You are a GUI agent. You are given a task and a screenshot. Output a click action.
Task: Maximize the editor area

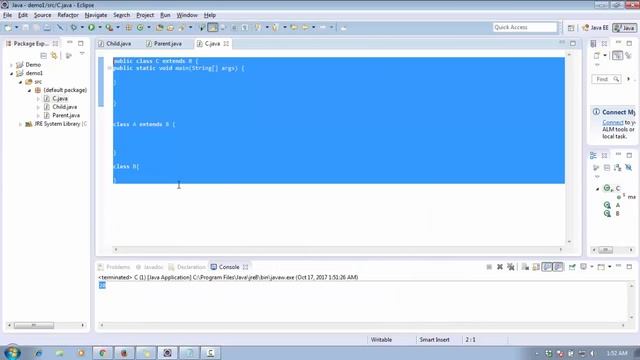point(573,43)
